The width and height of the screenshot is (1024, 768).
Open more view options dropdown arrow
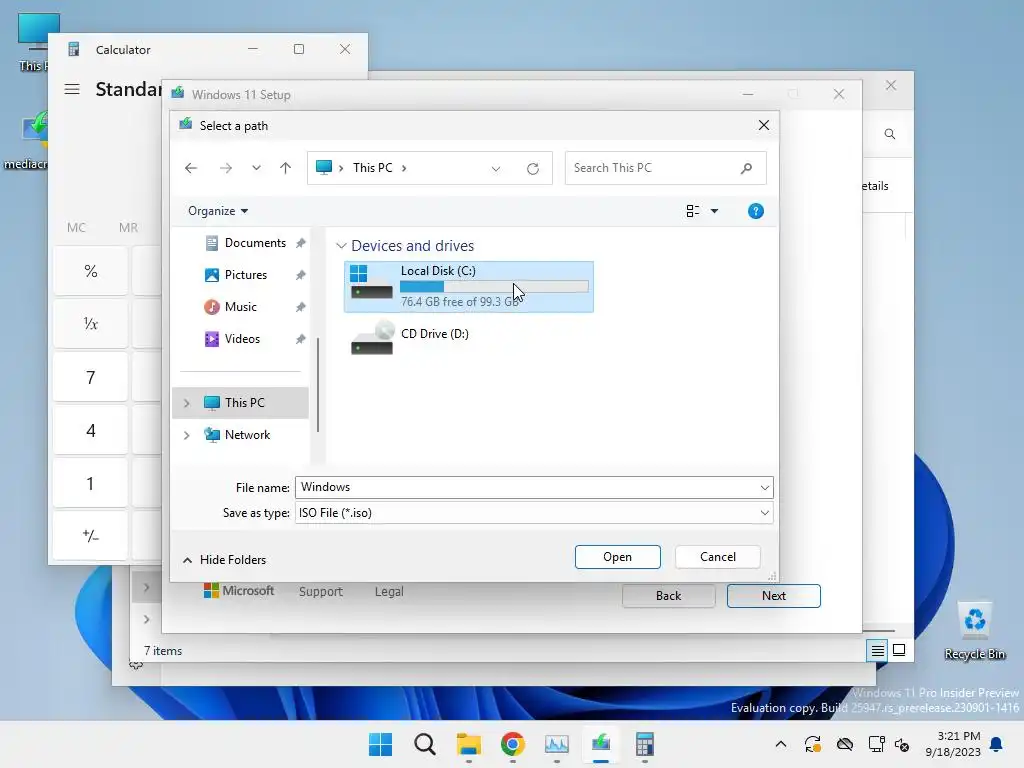pyautogui.click(x=714, y=211)
